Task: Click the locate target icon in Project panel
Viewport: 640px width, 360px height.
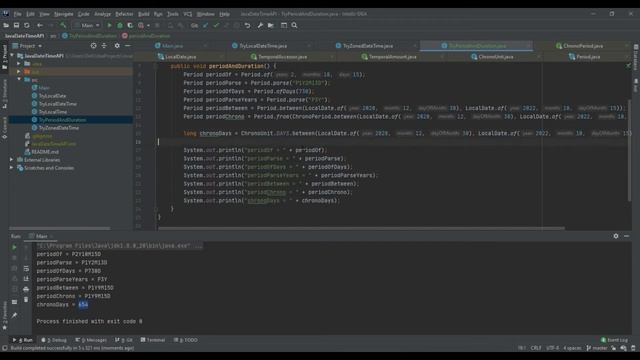Action: click(x=93, y=46)
